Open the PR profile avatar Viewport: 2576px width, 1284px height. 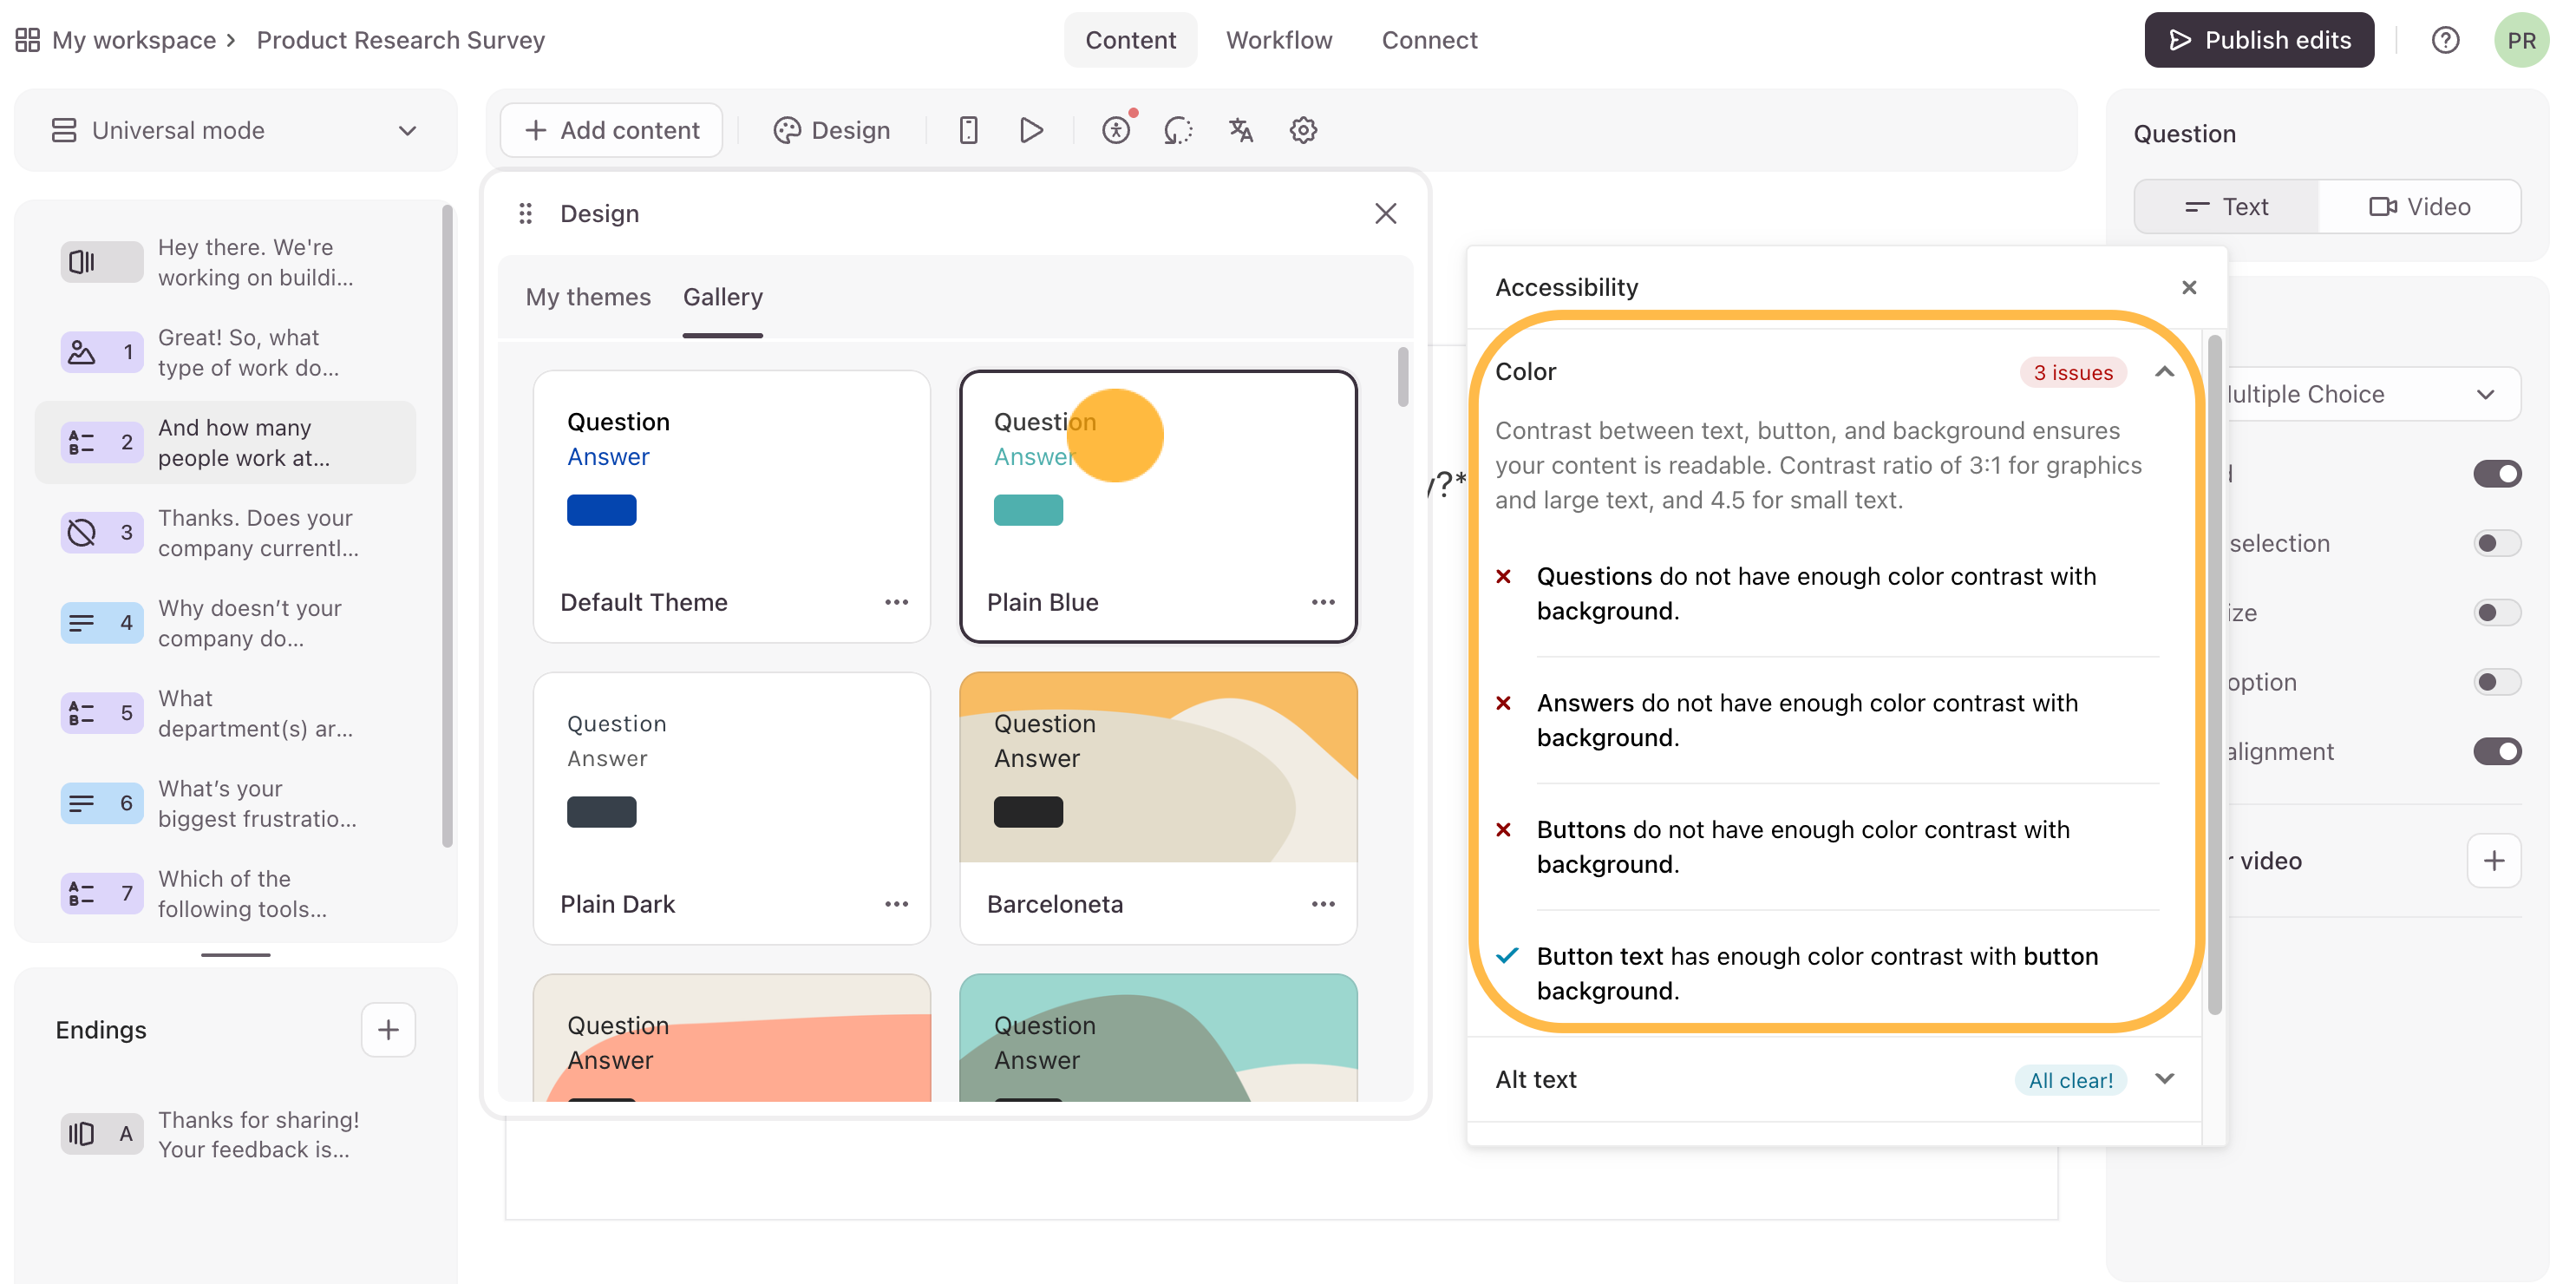(x=2521, y=40)
